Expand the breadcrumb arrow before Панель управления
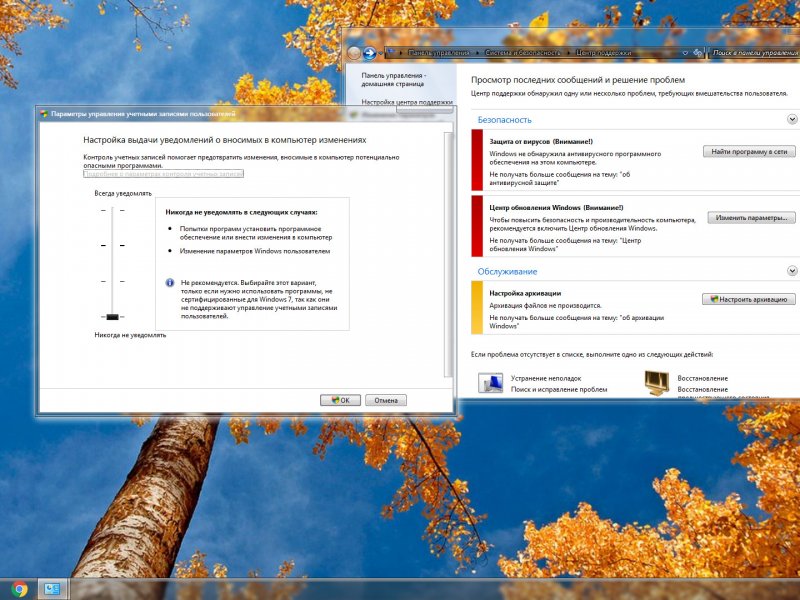This screenshot has height=600, width=800. [402, 53]
